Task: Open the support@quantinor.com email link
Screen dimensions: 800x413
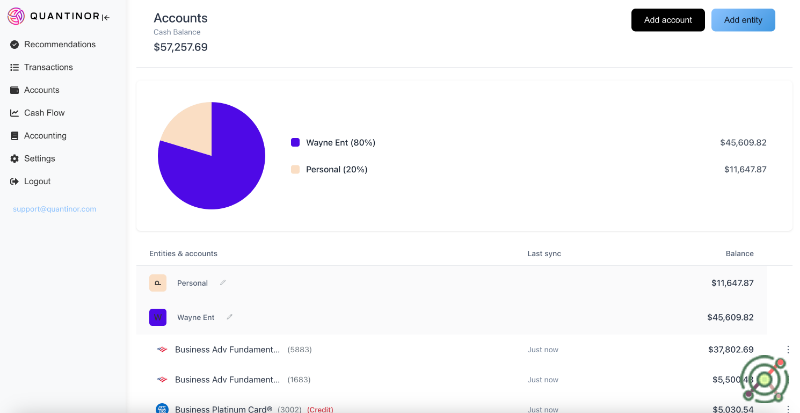Action: 54,209
